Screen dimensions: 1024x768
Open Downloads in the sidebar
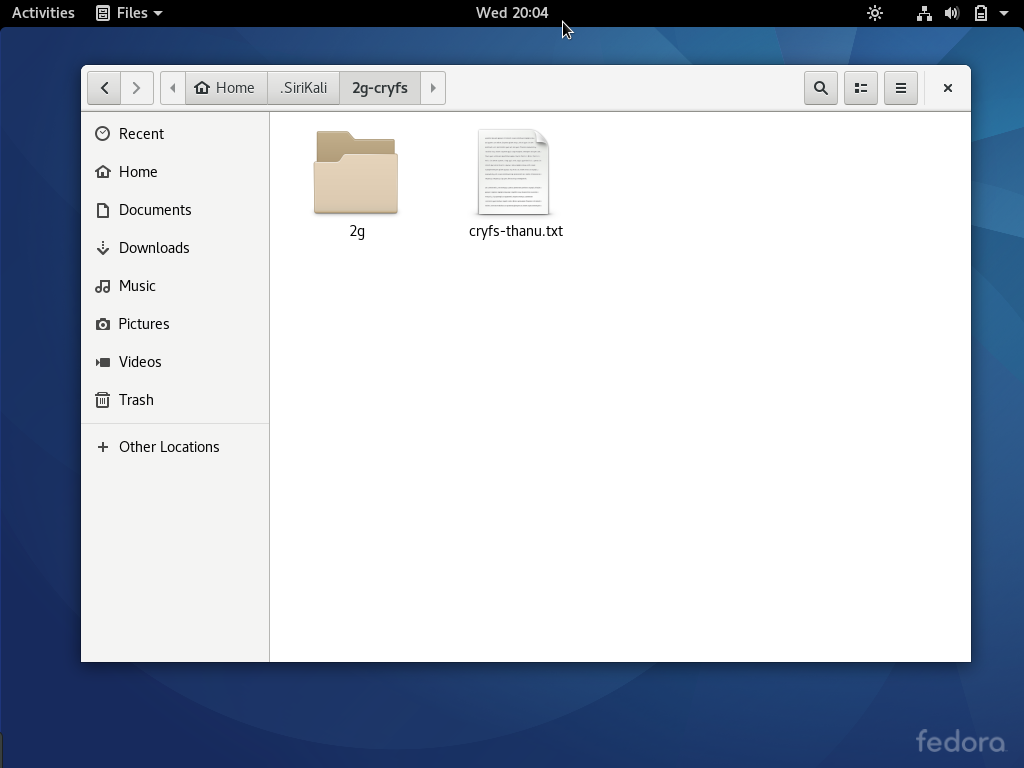[x=175, y=248]
